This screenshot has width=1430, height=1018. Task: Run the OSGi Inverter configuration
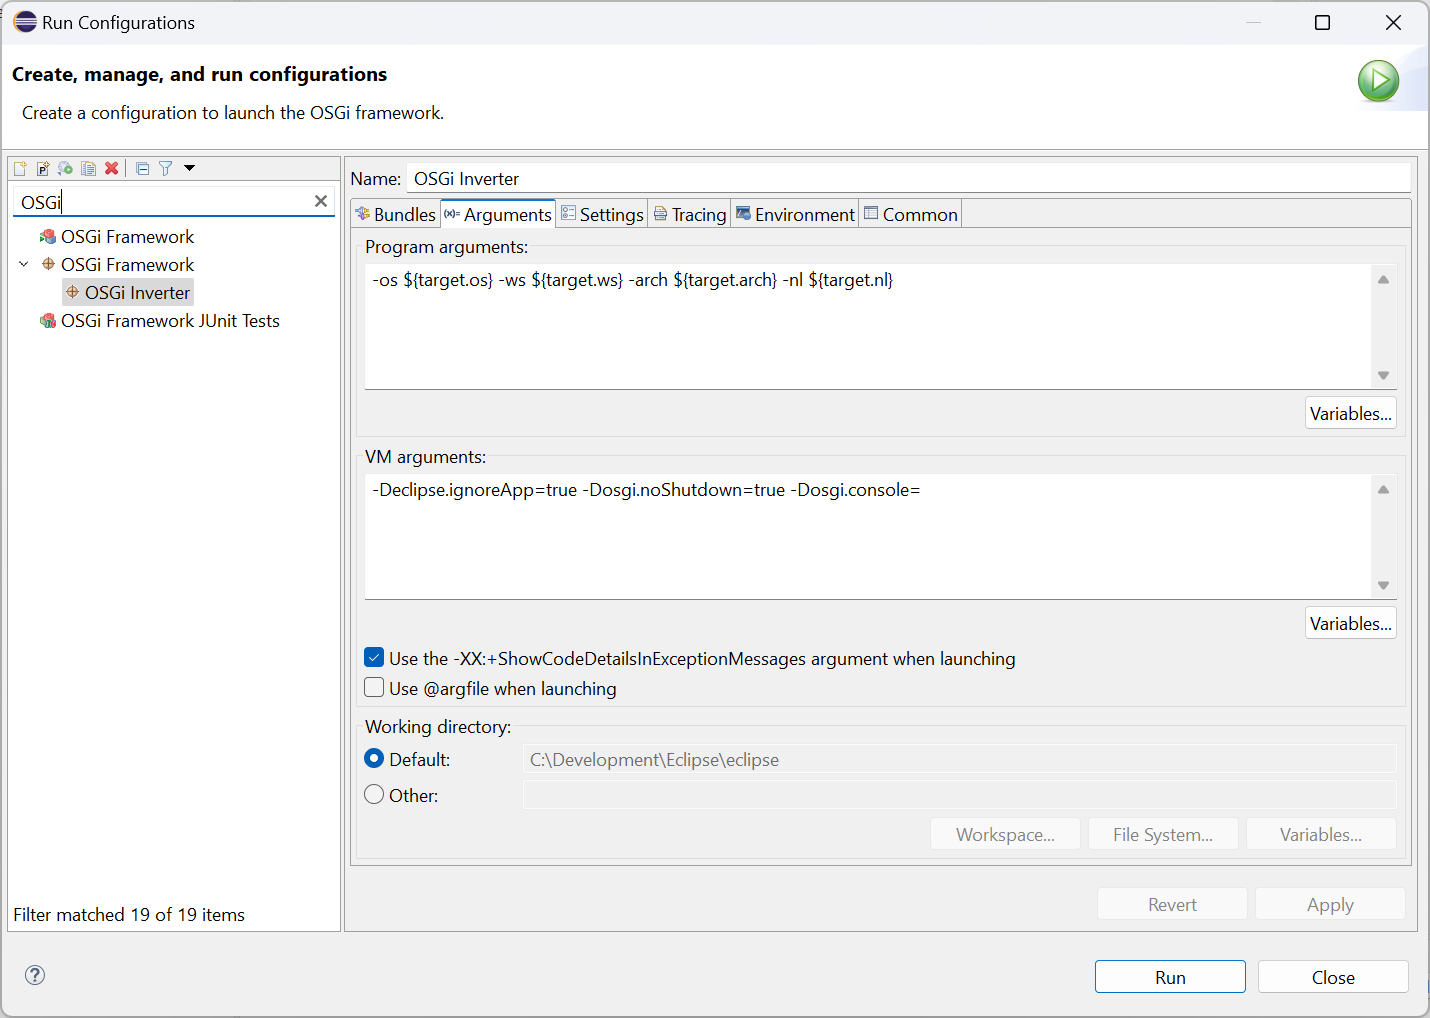pos(1170,977)
